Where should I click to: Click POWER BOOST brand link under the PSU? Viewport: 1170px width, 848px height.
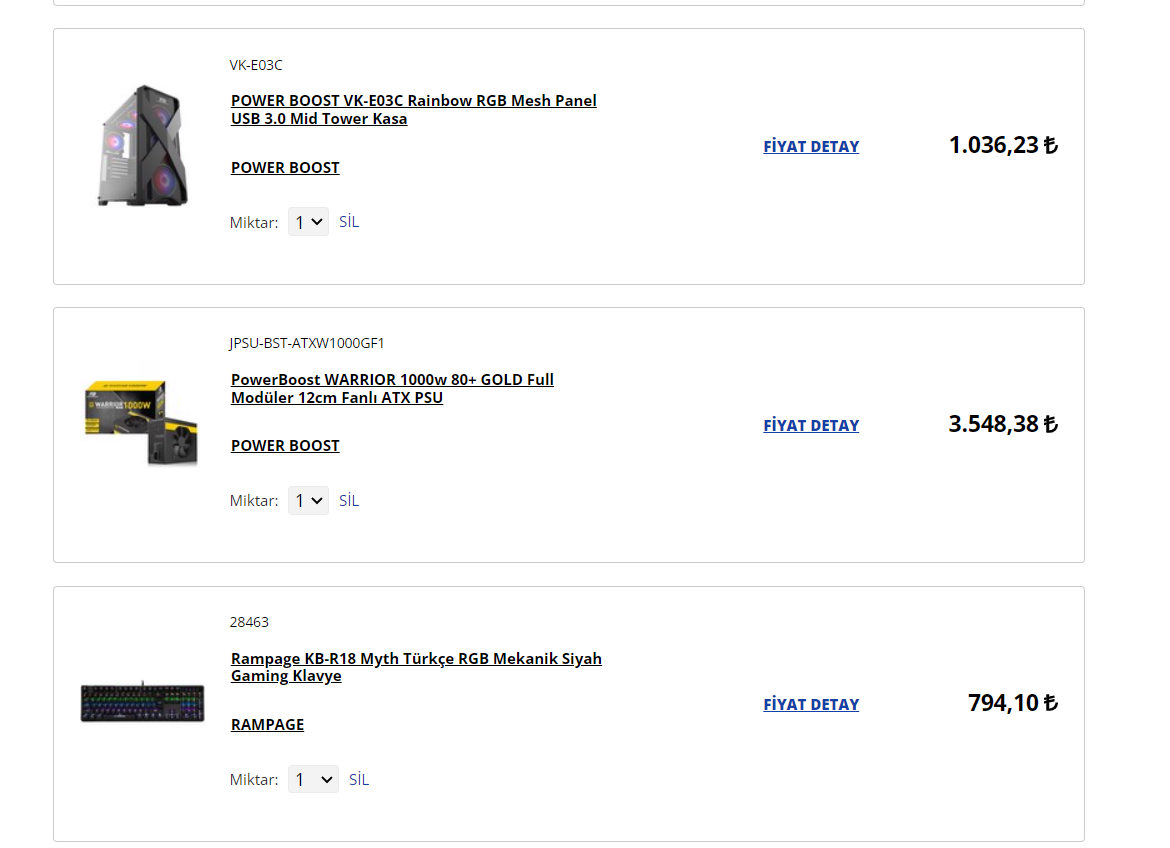(285, 445)
